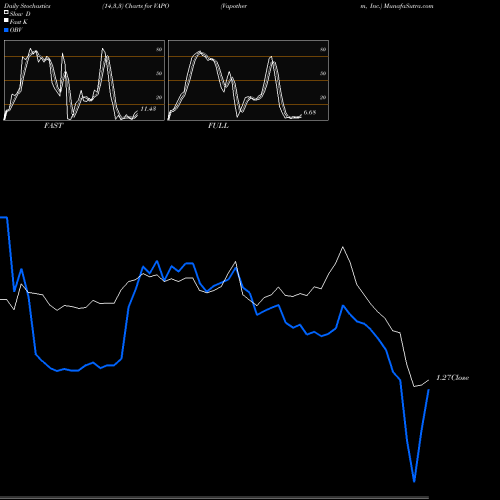Screen dimensions: 500x500
Task: Select the 'Daily Stochastics' title text
Action: (27, 6)
